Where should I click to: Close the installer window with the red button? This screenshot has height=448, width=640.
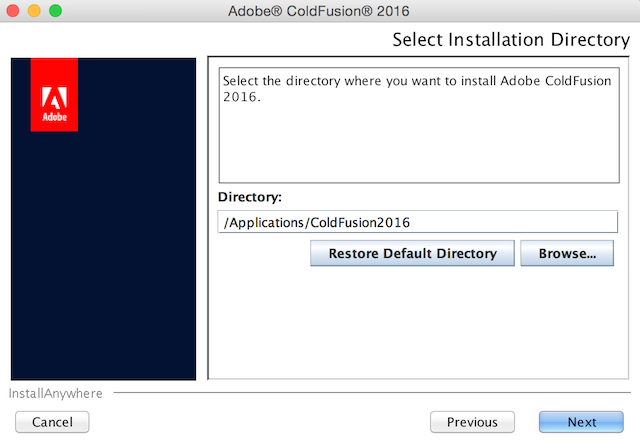coord(13,11)
